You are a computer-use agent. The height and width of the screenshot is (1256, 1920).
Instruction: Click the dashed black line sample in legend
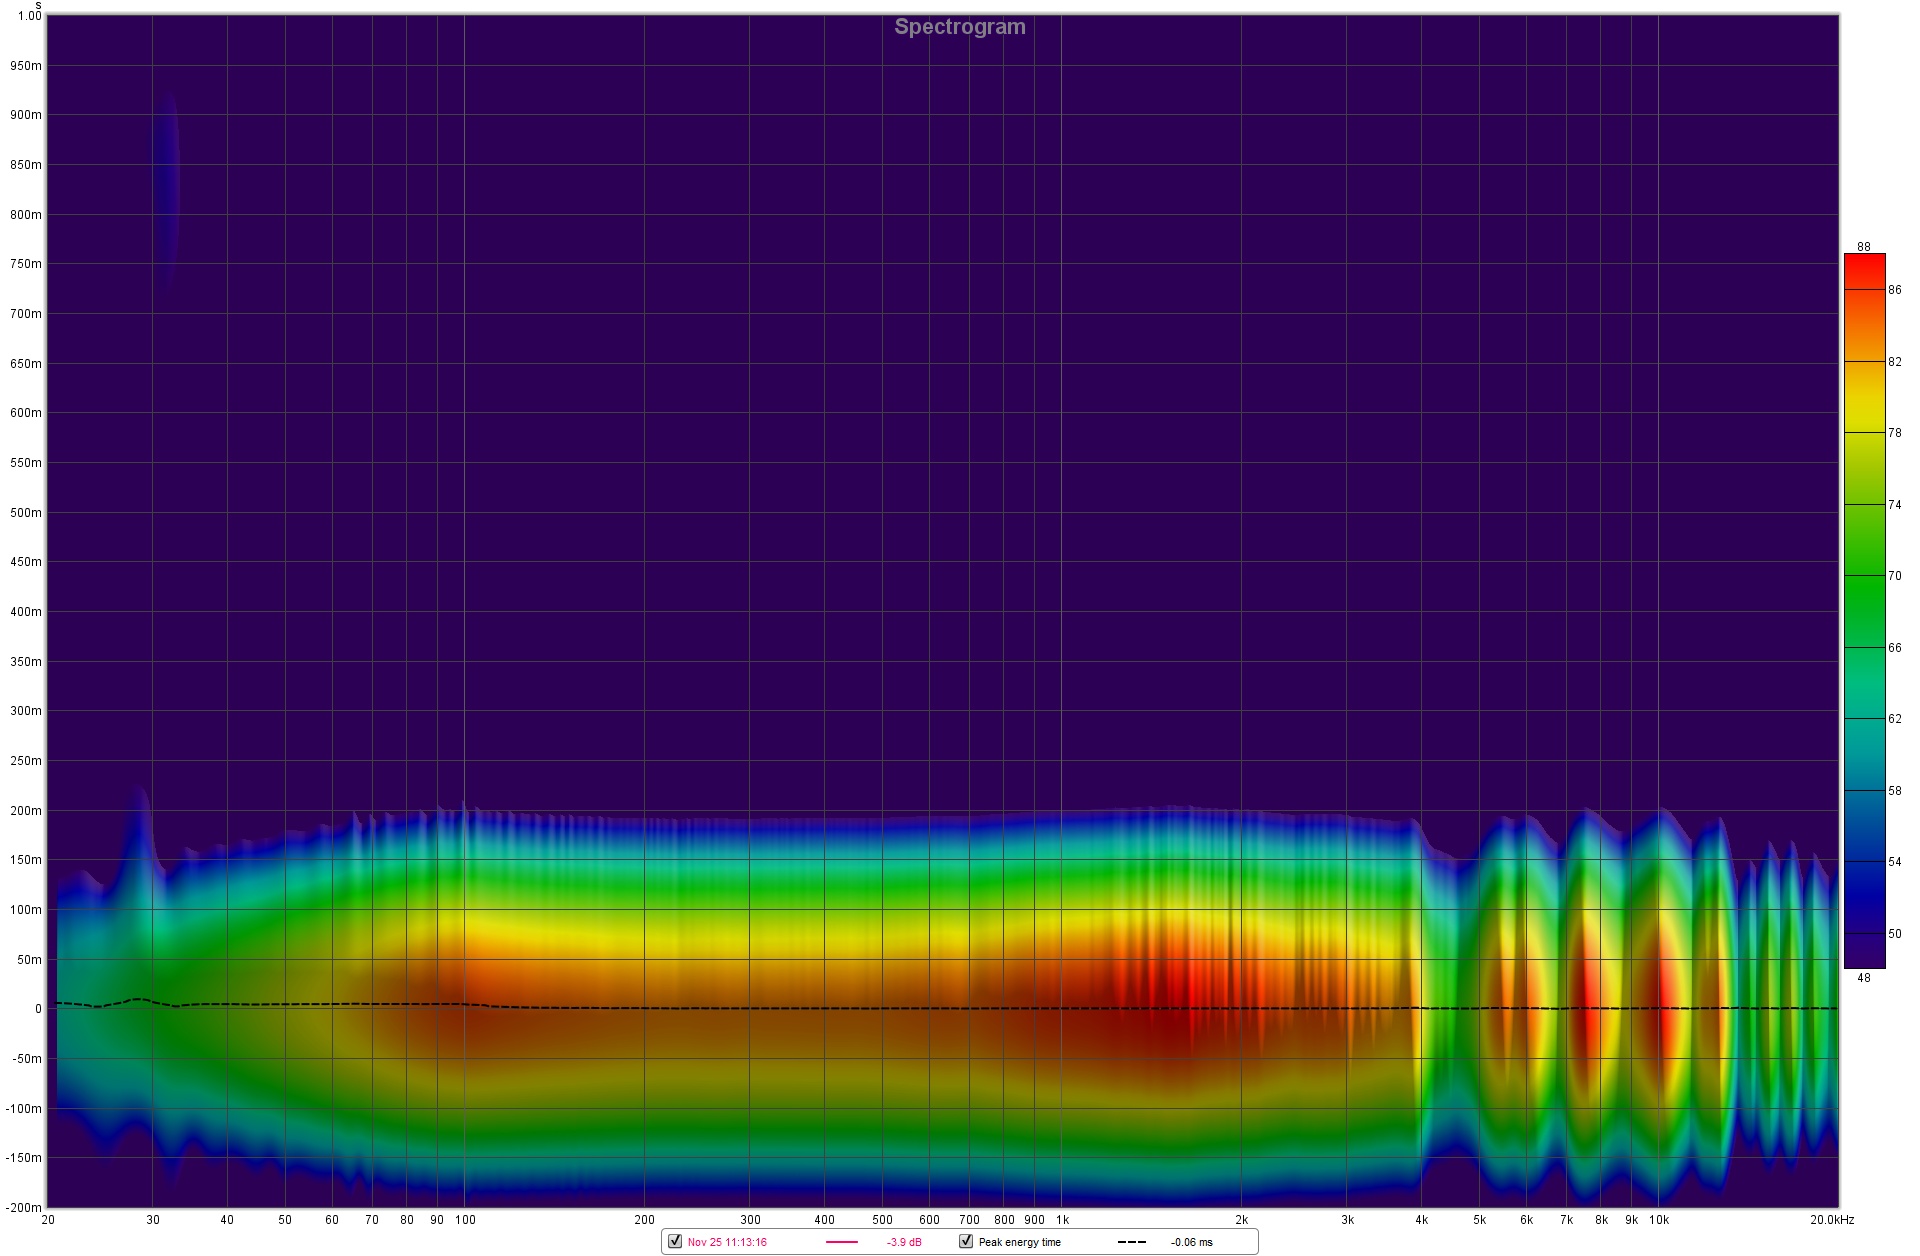click(1131, 1242)
